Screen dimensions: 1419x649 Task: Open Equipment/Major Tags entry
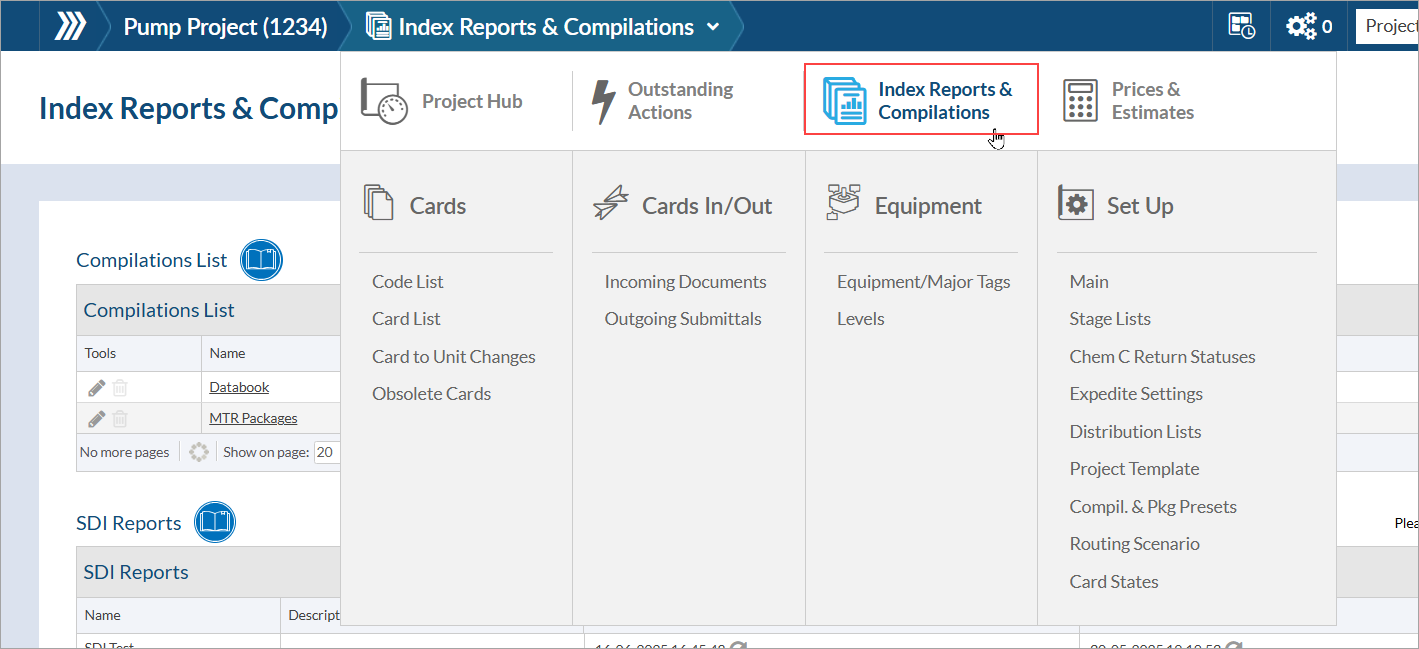[x=924, y=282]
